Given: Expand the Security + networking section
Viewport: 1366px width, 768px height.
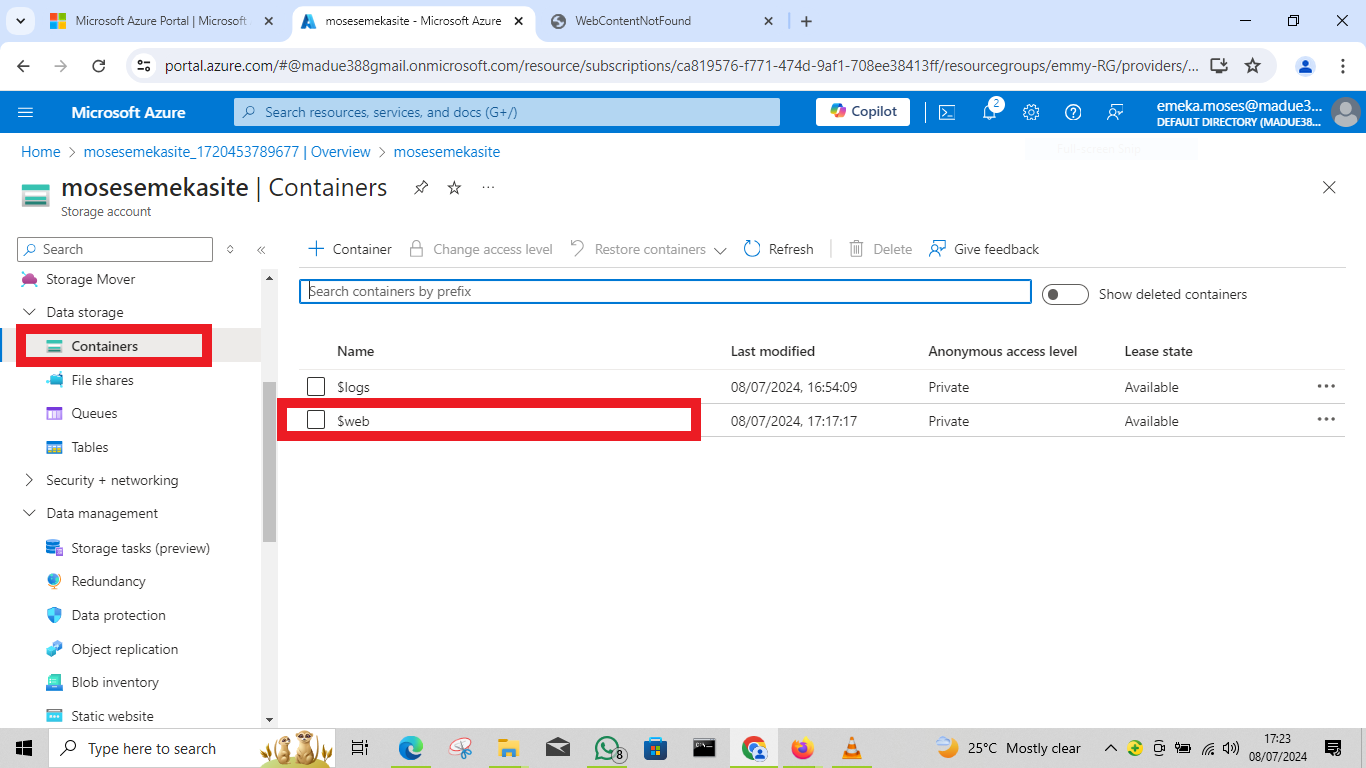Looking at the screenshot, I should (x=29, y=480).
